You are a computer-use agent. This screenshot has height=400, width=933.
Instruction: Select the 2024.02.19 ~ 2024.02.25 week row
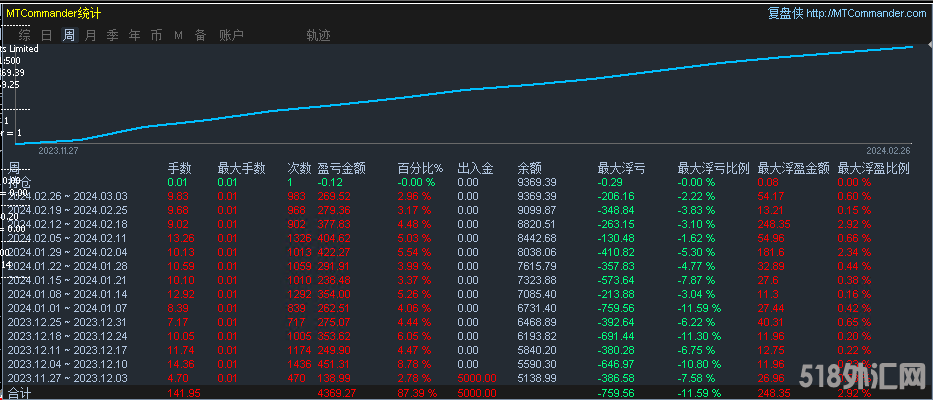click(x=68, y=210)
